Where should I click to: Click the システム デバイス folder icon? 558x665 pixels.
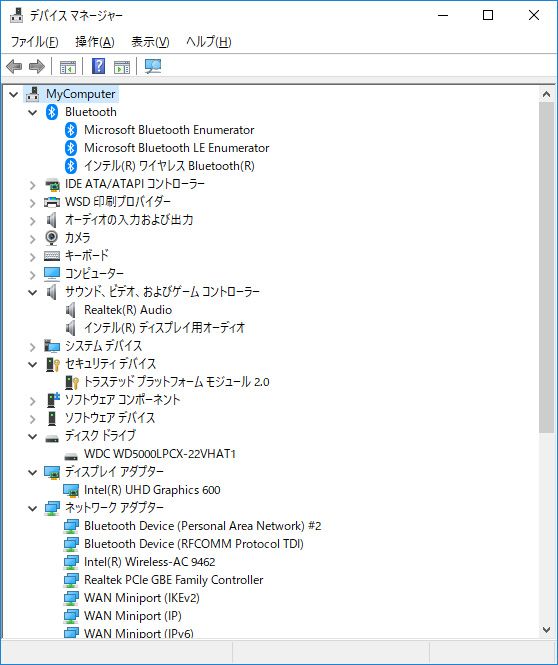pyautogui.click(x=52, y=346)
